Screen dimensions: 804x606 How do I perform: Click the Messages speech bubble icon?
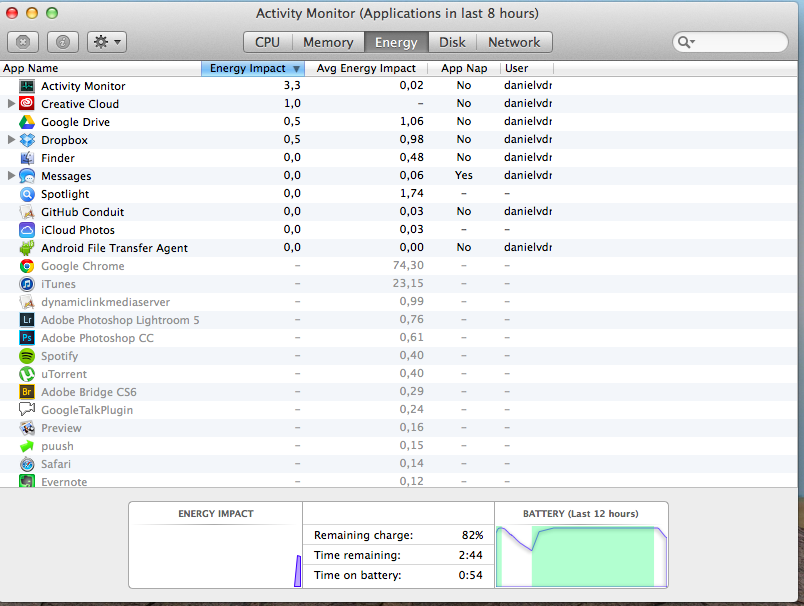[27, 176]
